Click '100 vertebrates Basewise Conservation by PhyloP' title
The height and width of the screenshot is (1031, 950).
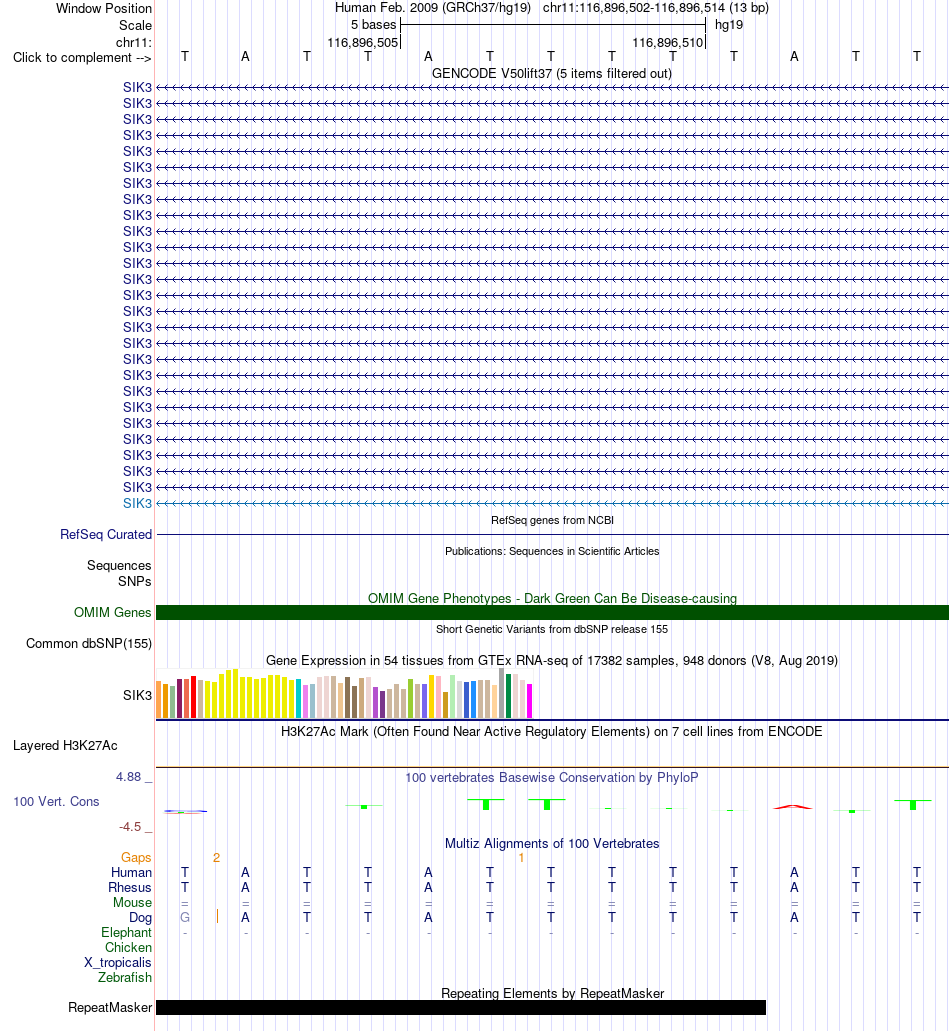(552, 777)
